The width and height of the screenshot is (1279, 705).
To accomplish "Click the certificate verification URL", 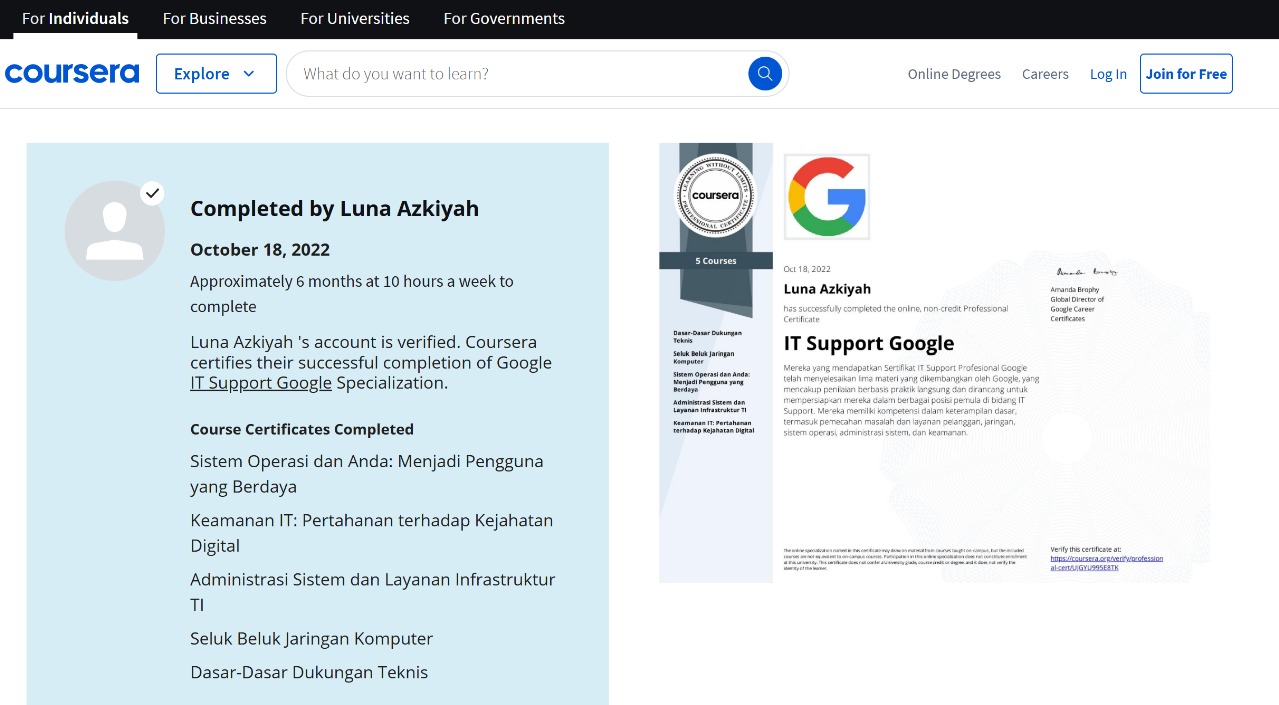I will [x=1106, y=562].
